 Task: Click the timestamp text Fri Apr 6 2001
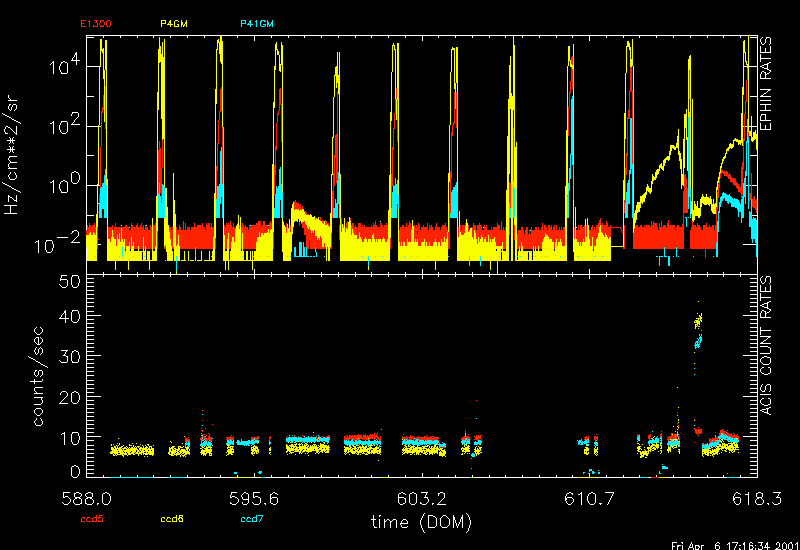tap(733, 545)
